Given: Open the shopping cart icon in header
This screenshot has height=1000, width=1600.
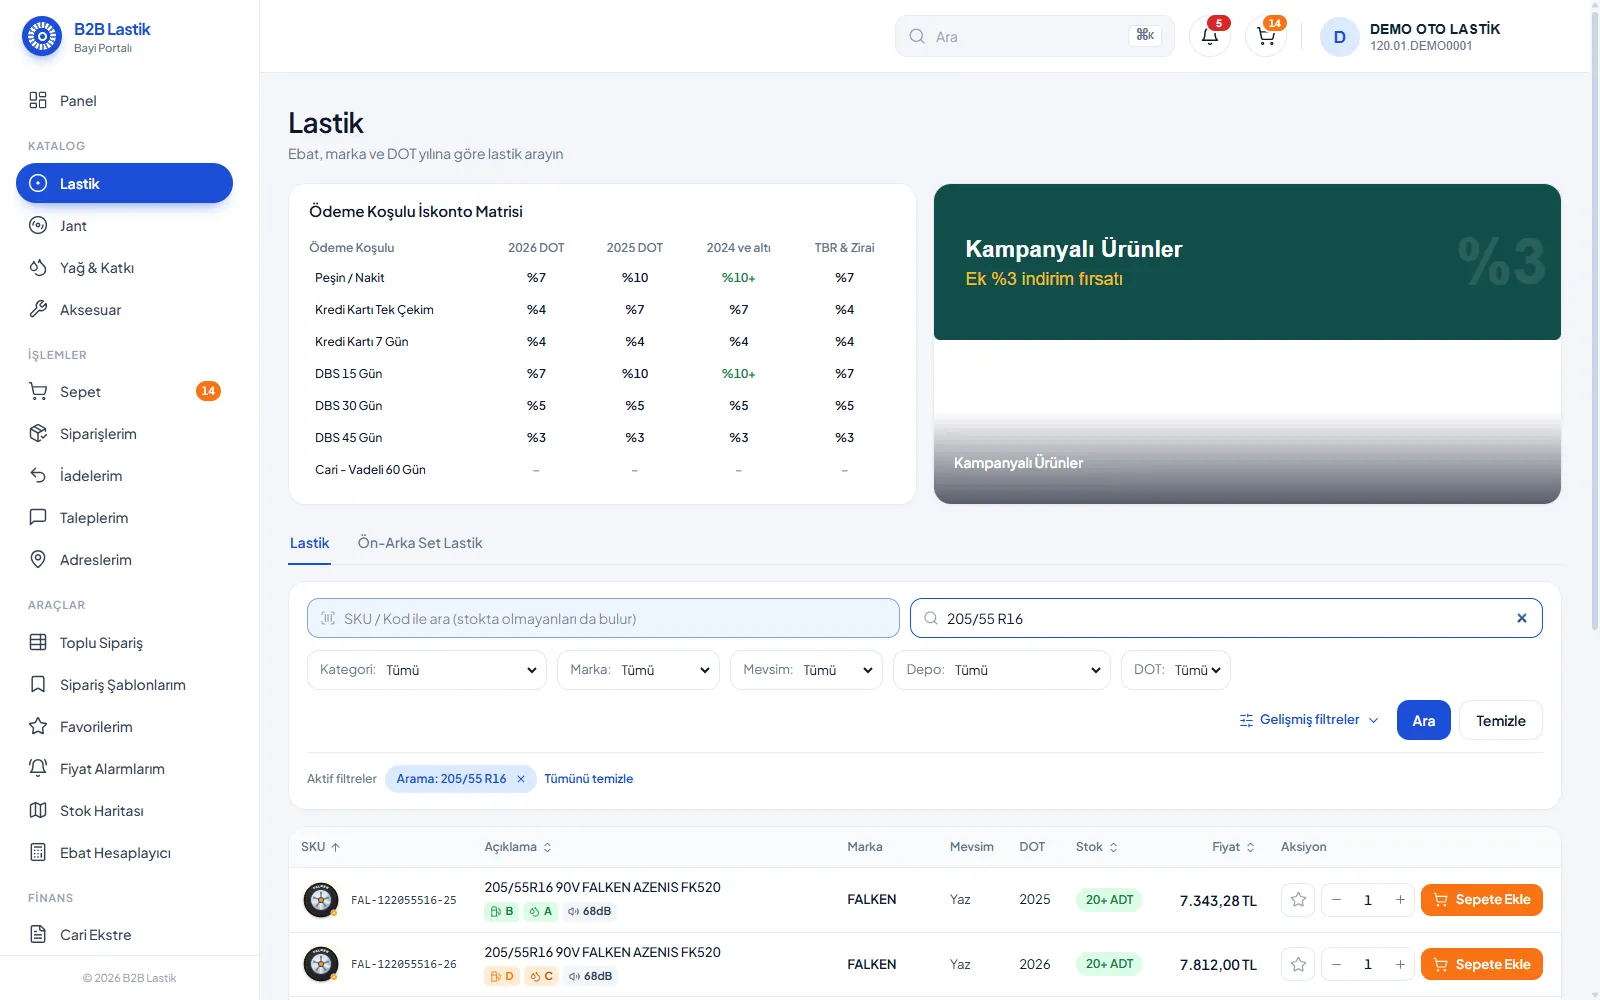Looking at the screenshot, I should tap(1266, 36).
